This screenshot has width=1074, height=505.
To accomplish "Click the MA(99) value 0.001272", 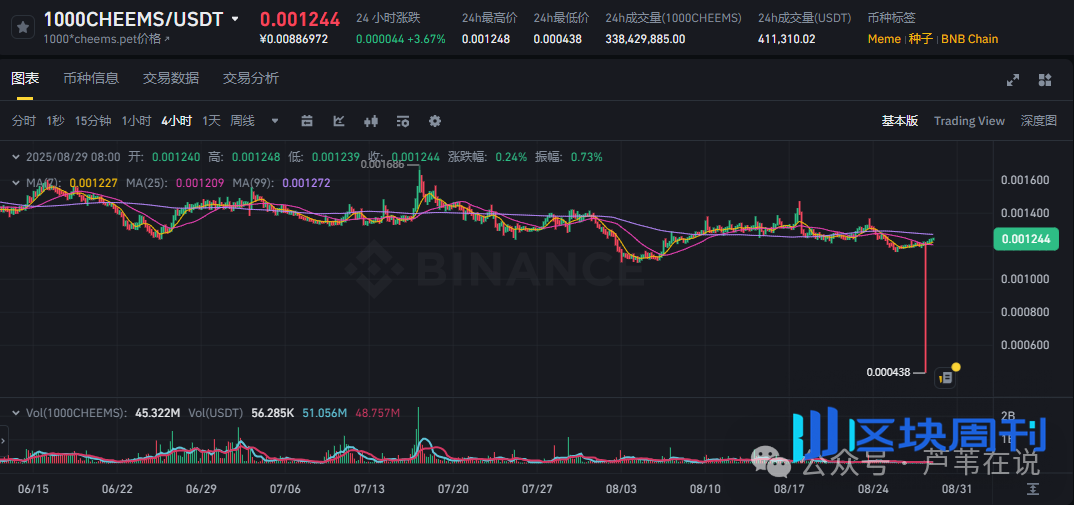I will [305, 183].
